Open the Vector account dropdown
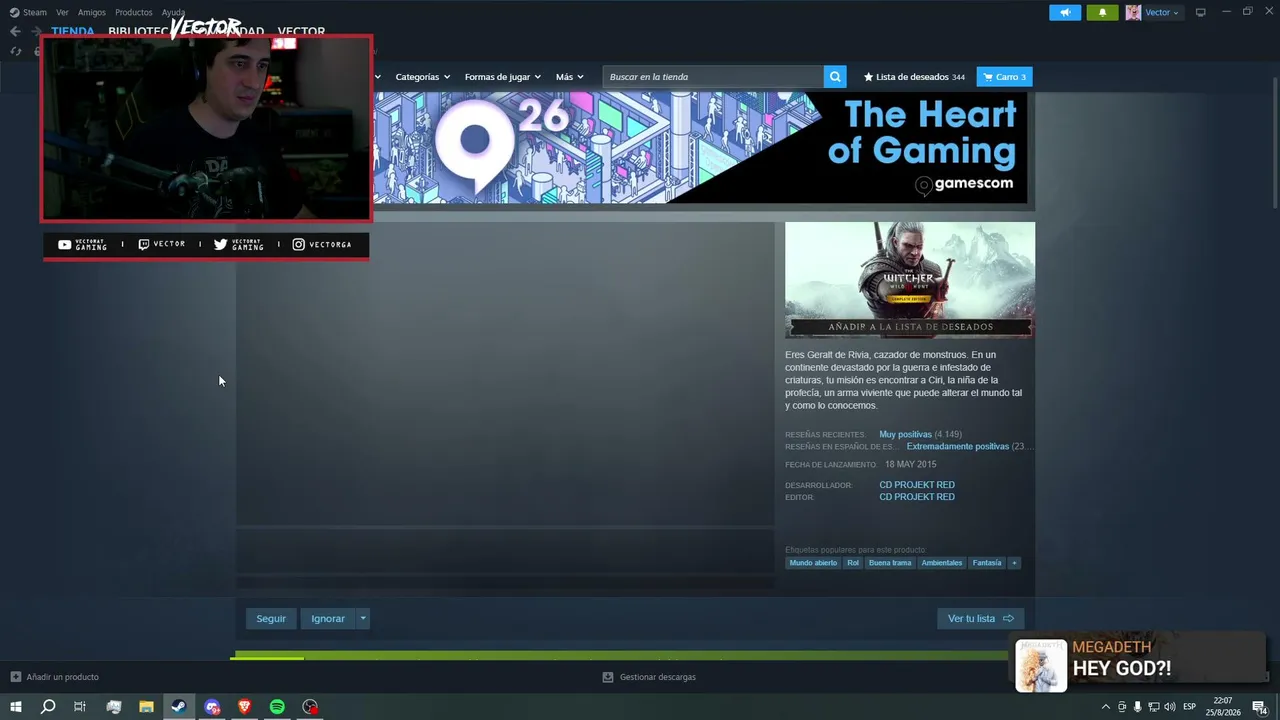 click(1162, 12)
